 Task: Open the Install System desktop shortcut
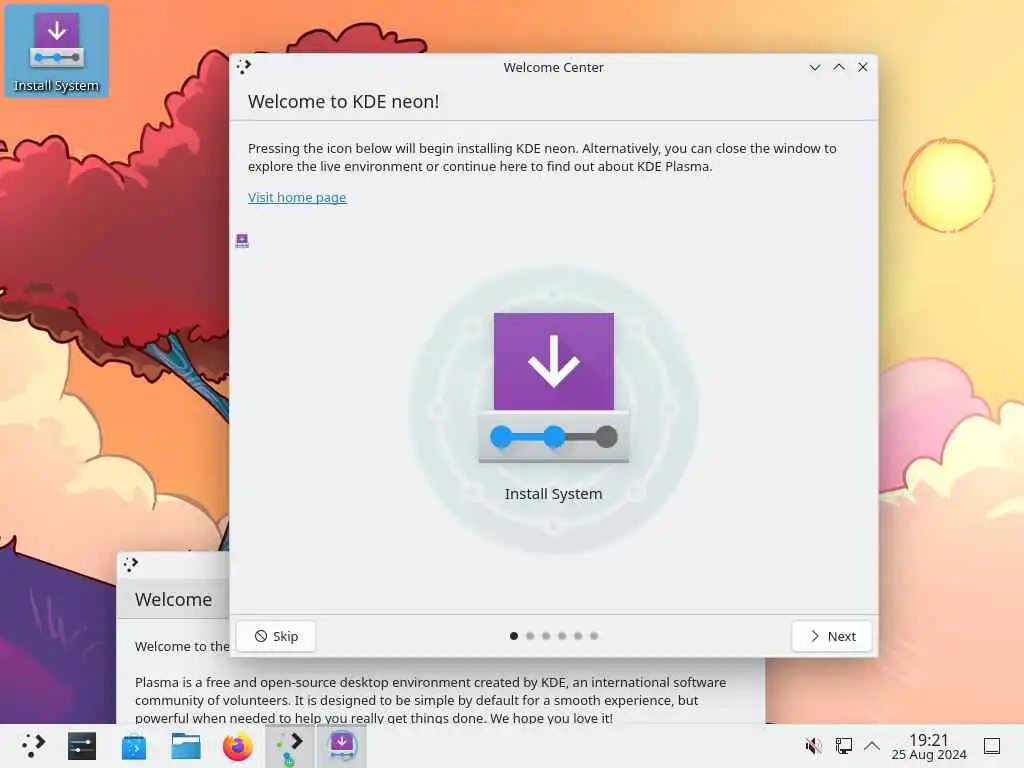click(57, 51)
